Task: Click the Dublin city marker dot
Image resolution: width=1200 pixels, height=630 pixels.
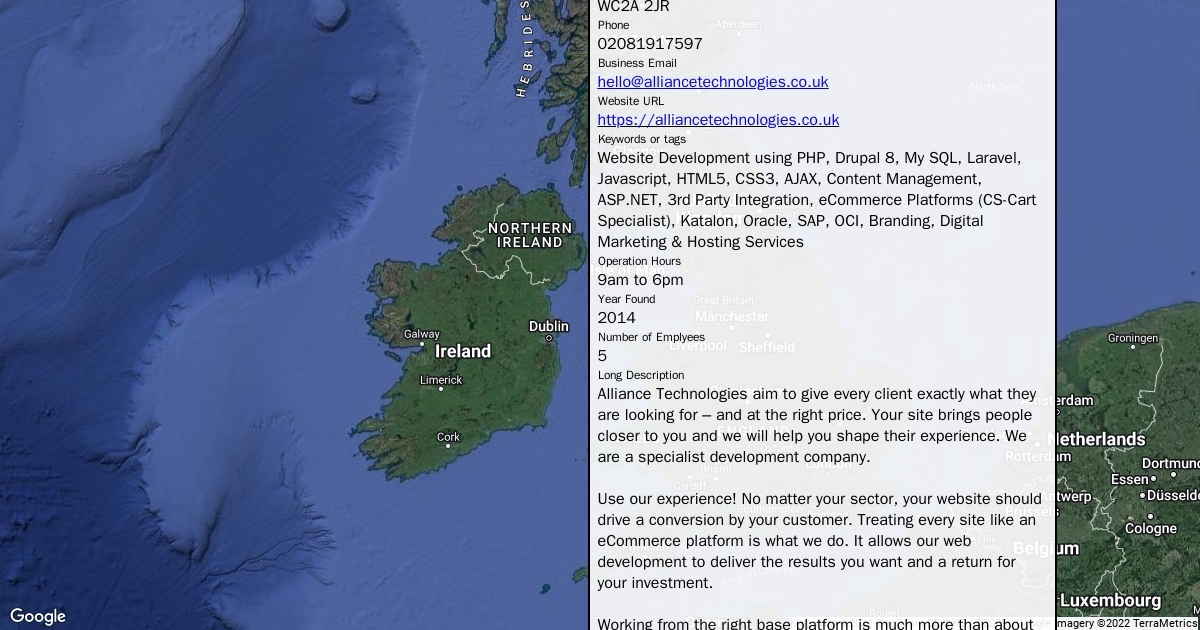Action: point(549,338)
